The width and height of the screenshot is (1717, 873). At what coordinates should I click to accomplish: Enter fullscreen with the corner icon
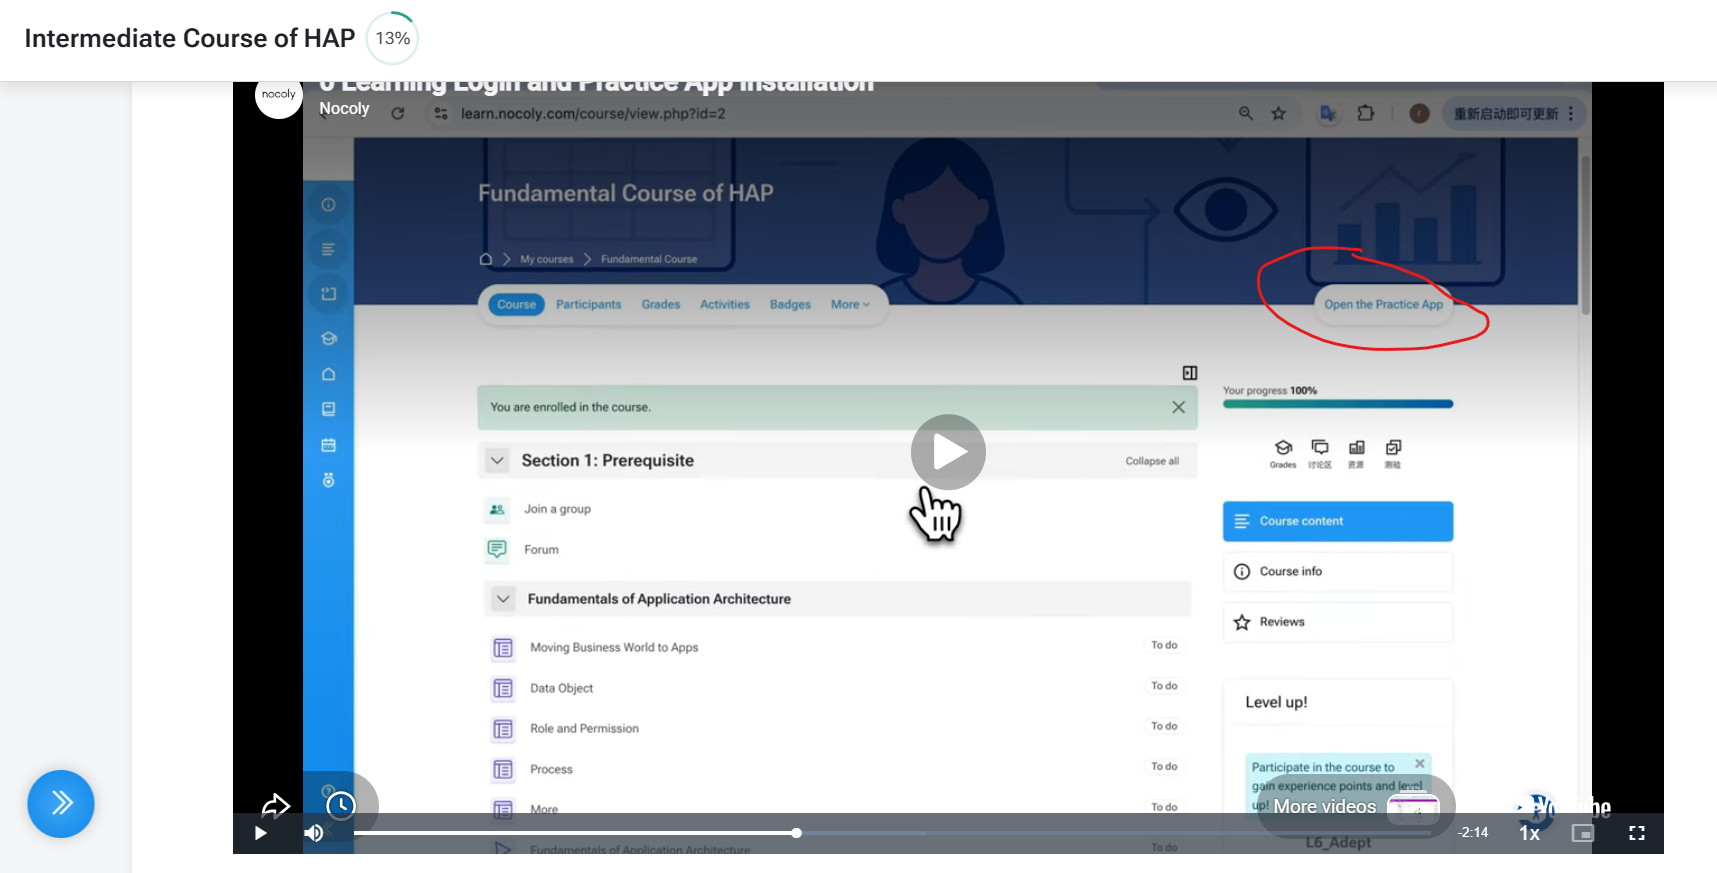click(x=1637, y=833)
